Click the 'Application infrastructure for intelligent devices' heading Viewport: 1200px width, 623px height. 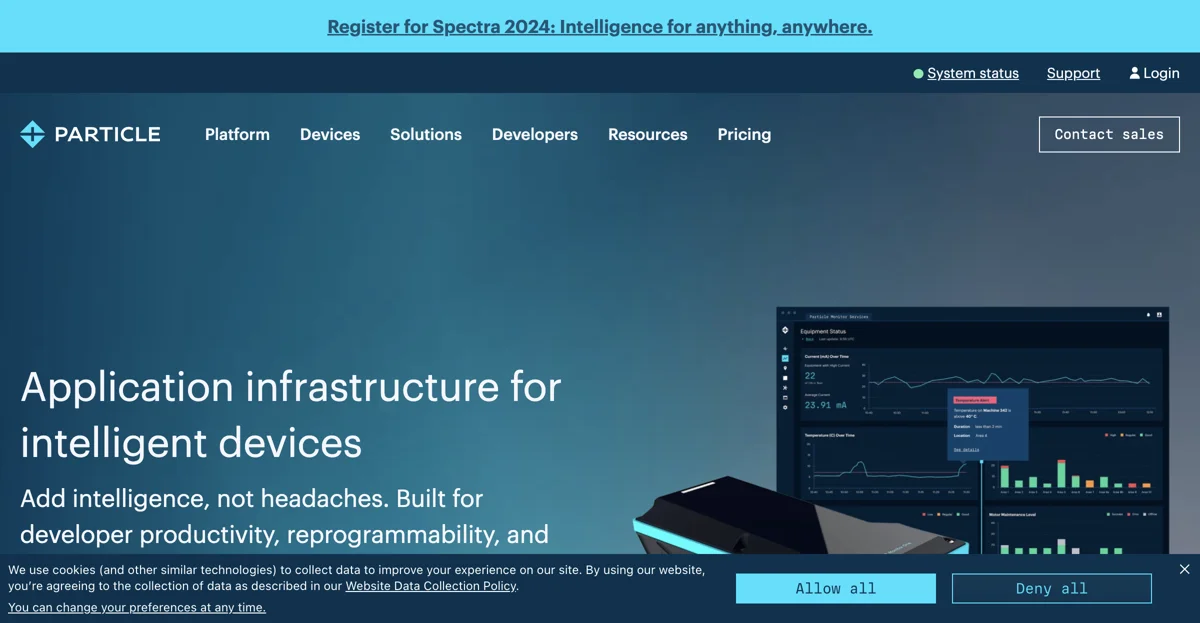tap(291, 414)
